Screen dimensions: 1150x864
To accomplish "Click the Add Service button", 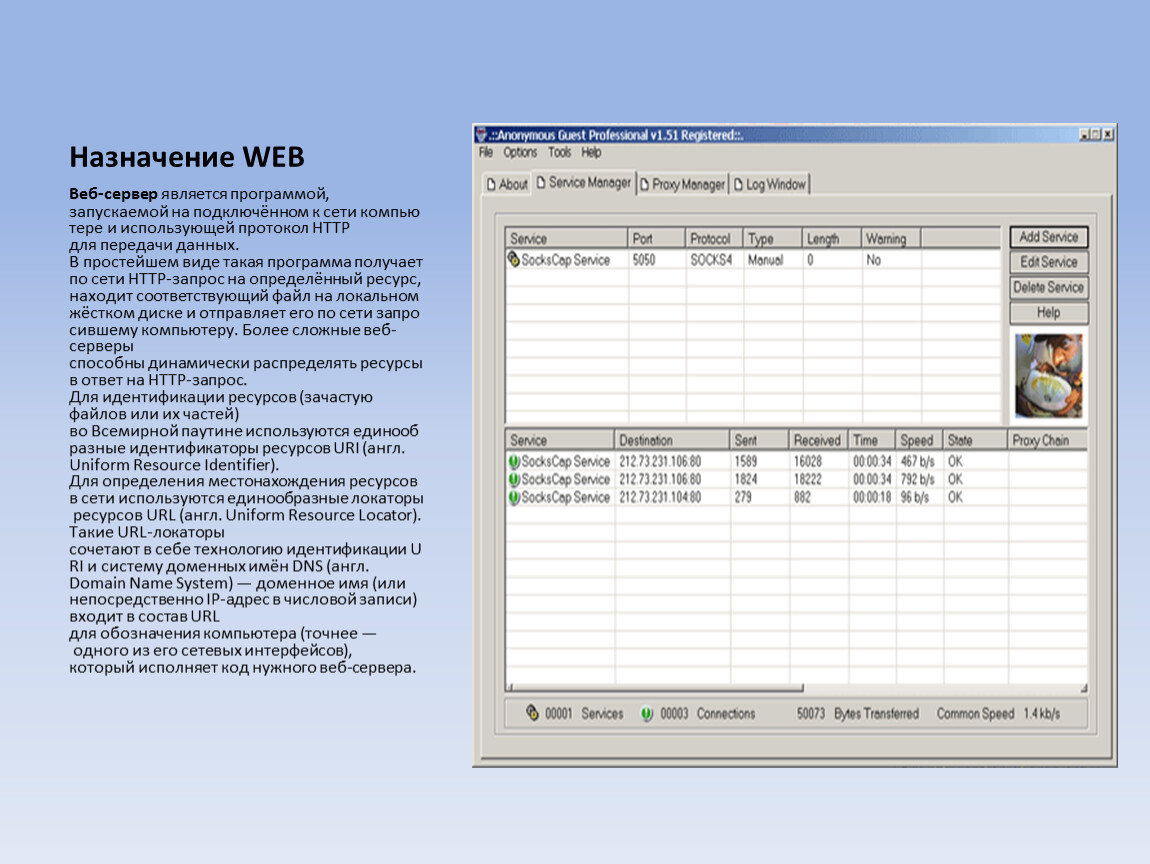I will (x=1048, y=237).
